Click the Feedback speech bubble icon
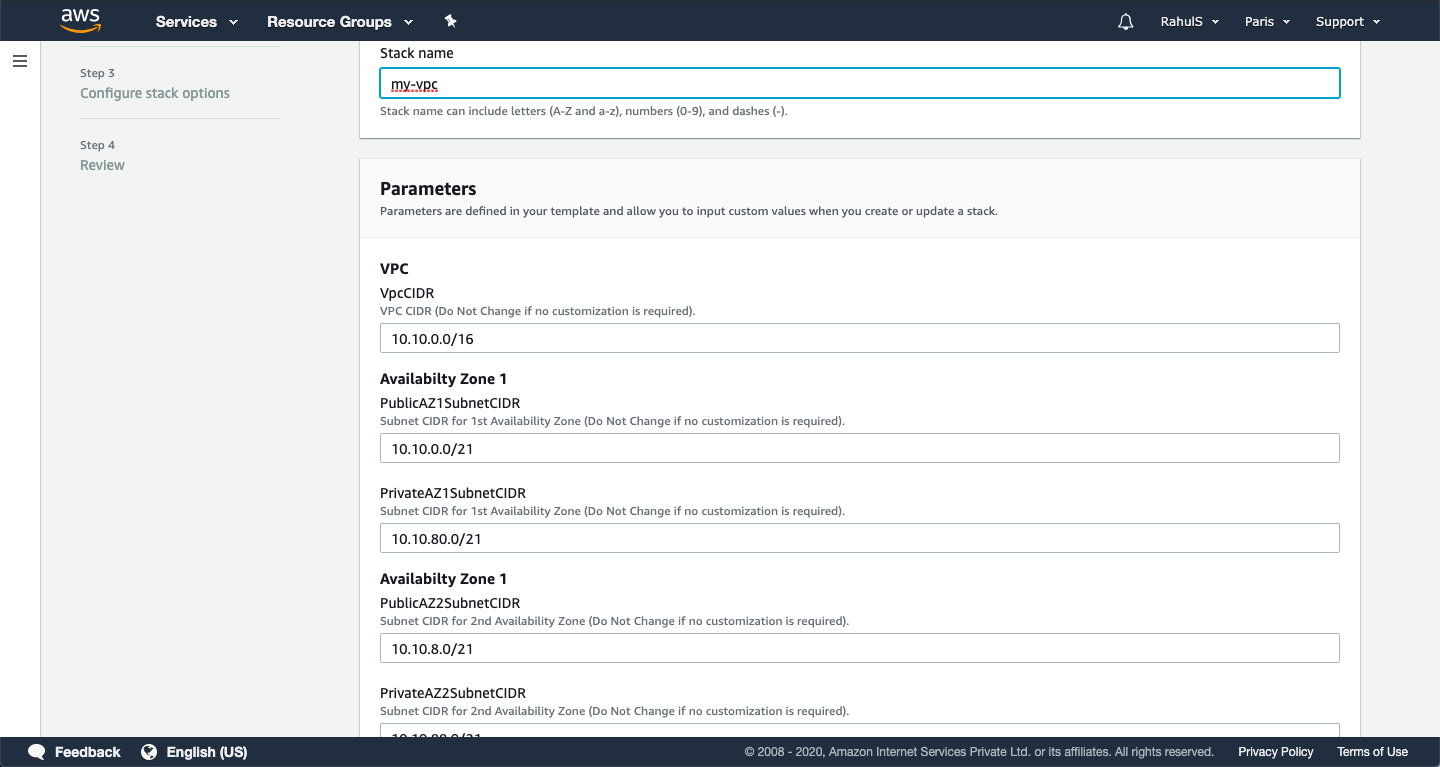This screenshot has height=767, width=1440. [37, 752]
